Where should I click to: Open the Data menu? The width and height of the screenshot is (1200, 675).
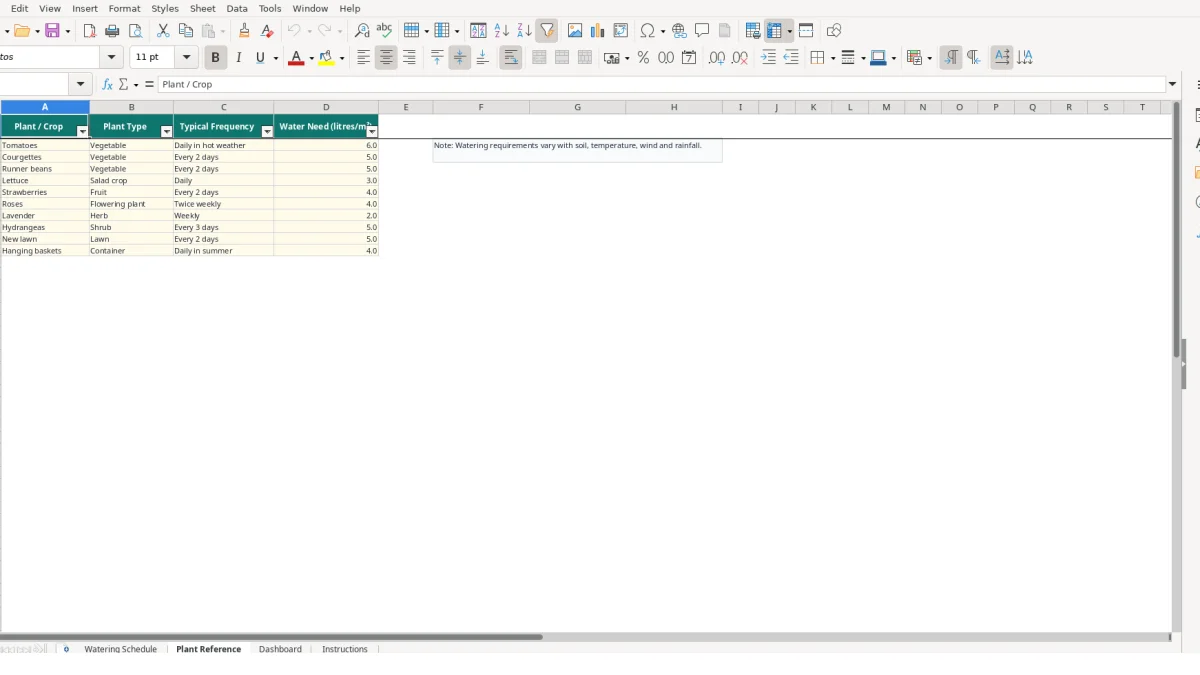point(237,8)
